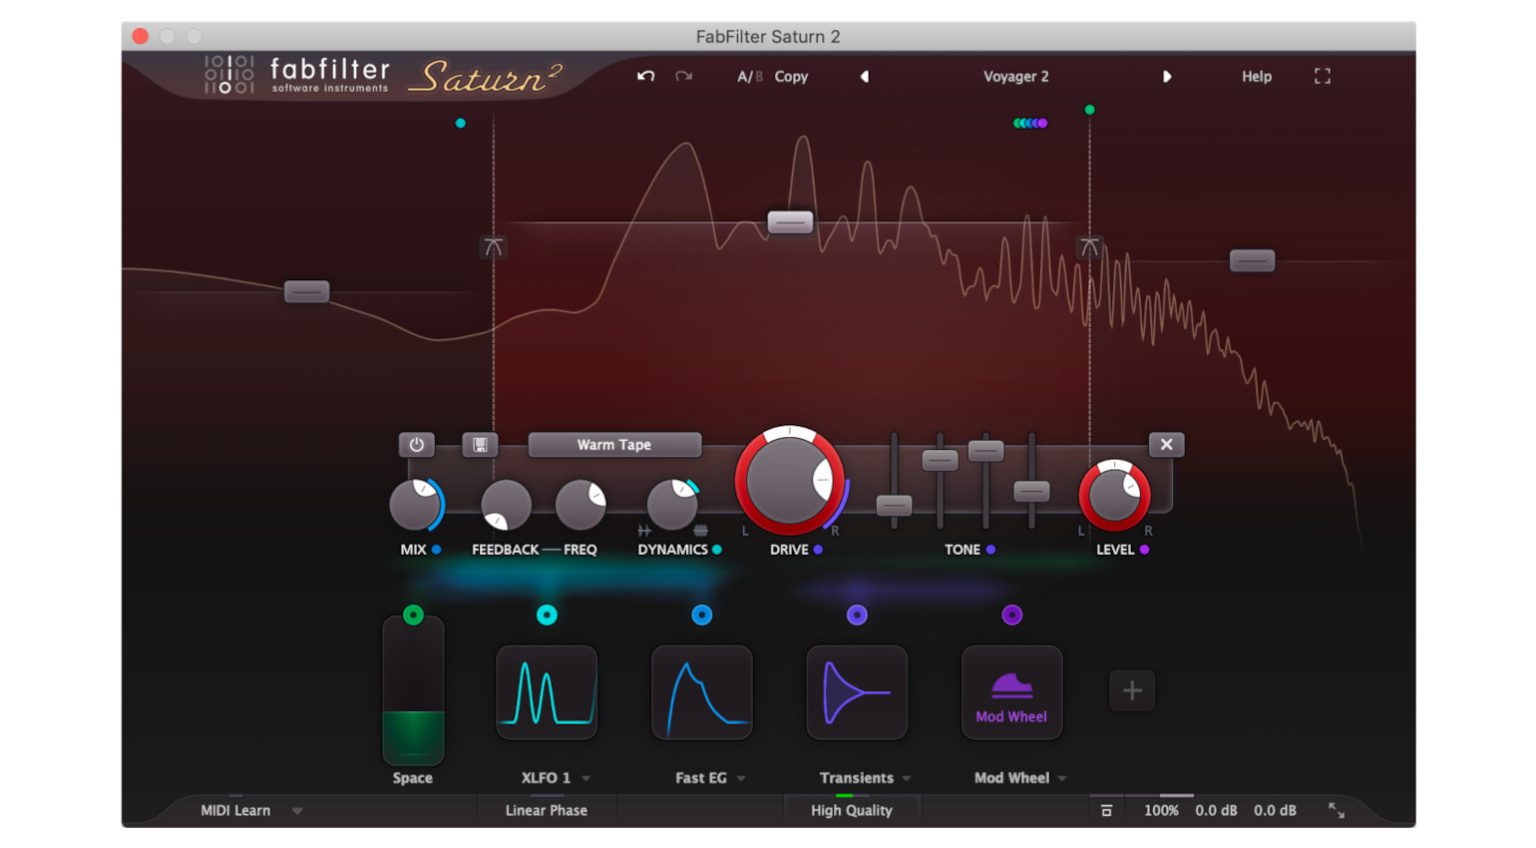Open the Fast EG envelope editor
1536x848 pixels.
click(701, 692)
